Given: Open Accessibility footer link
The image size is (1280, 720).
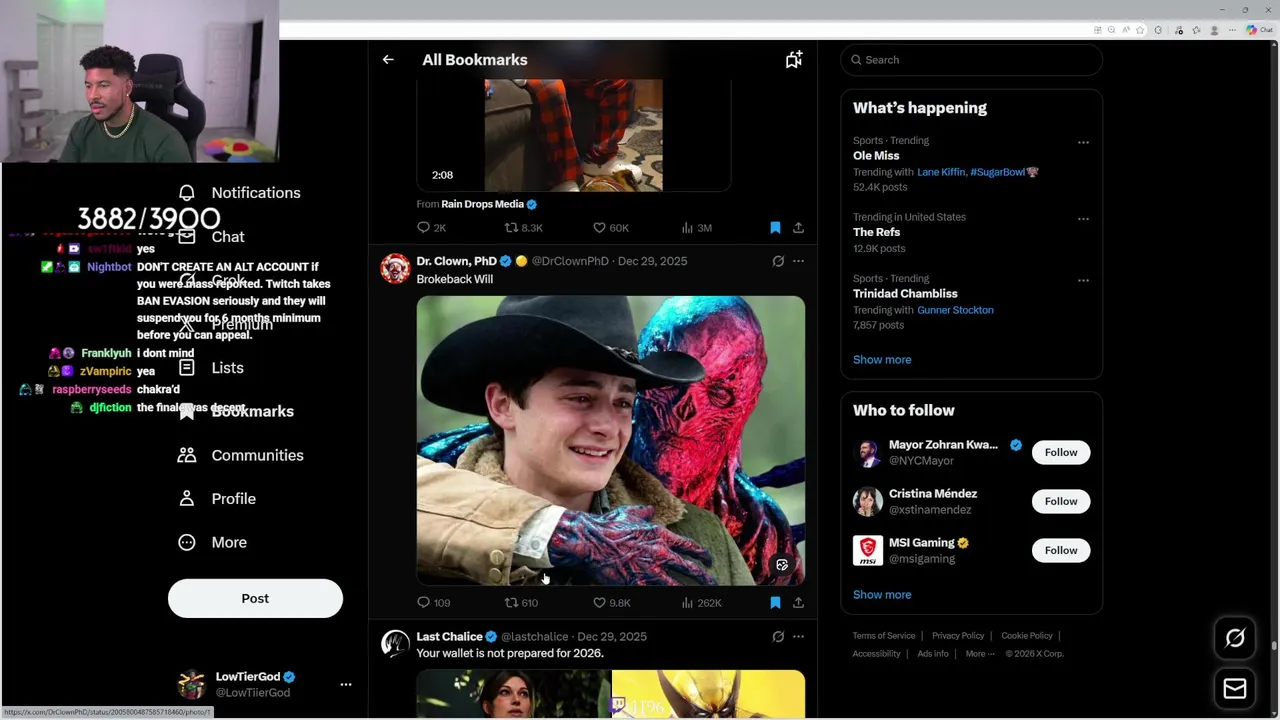Looking at the screenshot, I should tap(877, 654).
